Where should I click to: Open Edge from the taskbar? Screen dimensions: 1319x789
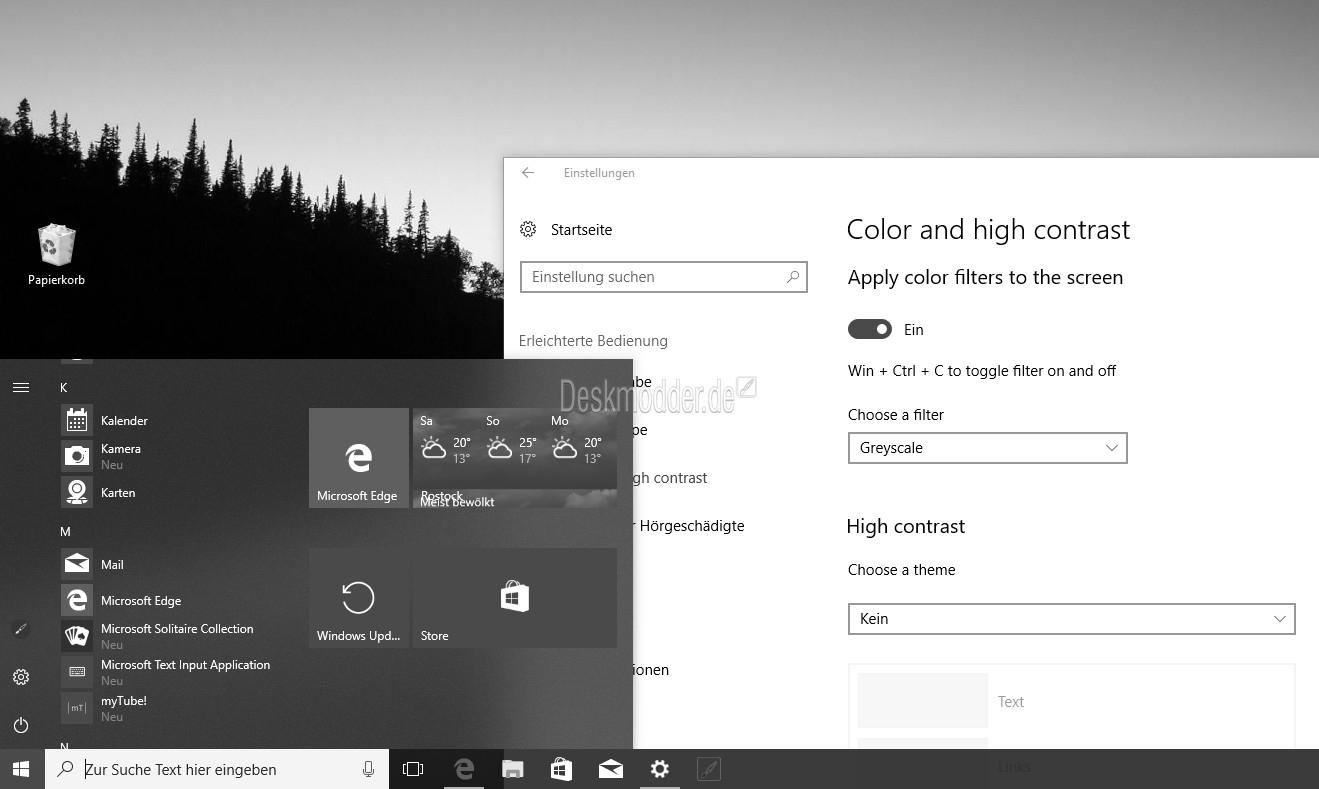[x=464, y=769]
